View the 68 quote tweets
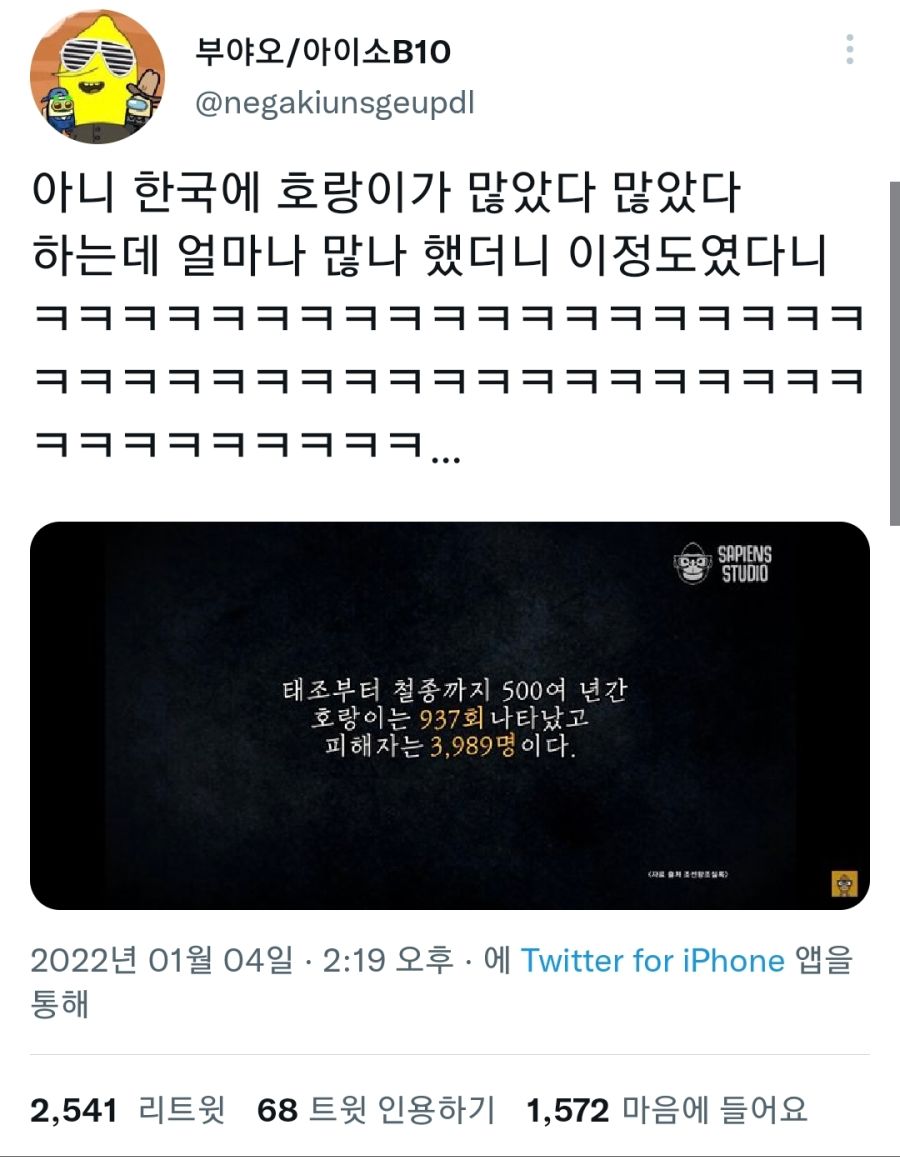The width and height of the screenshot is (900, 1157). (375, 1111)
